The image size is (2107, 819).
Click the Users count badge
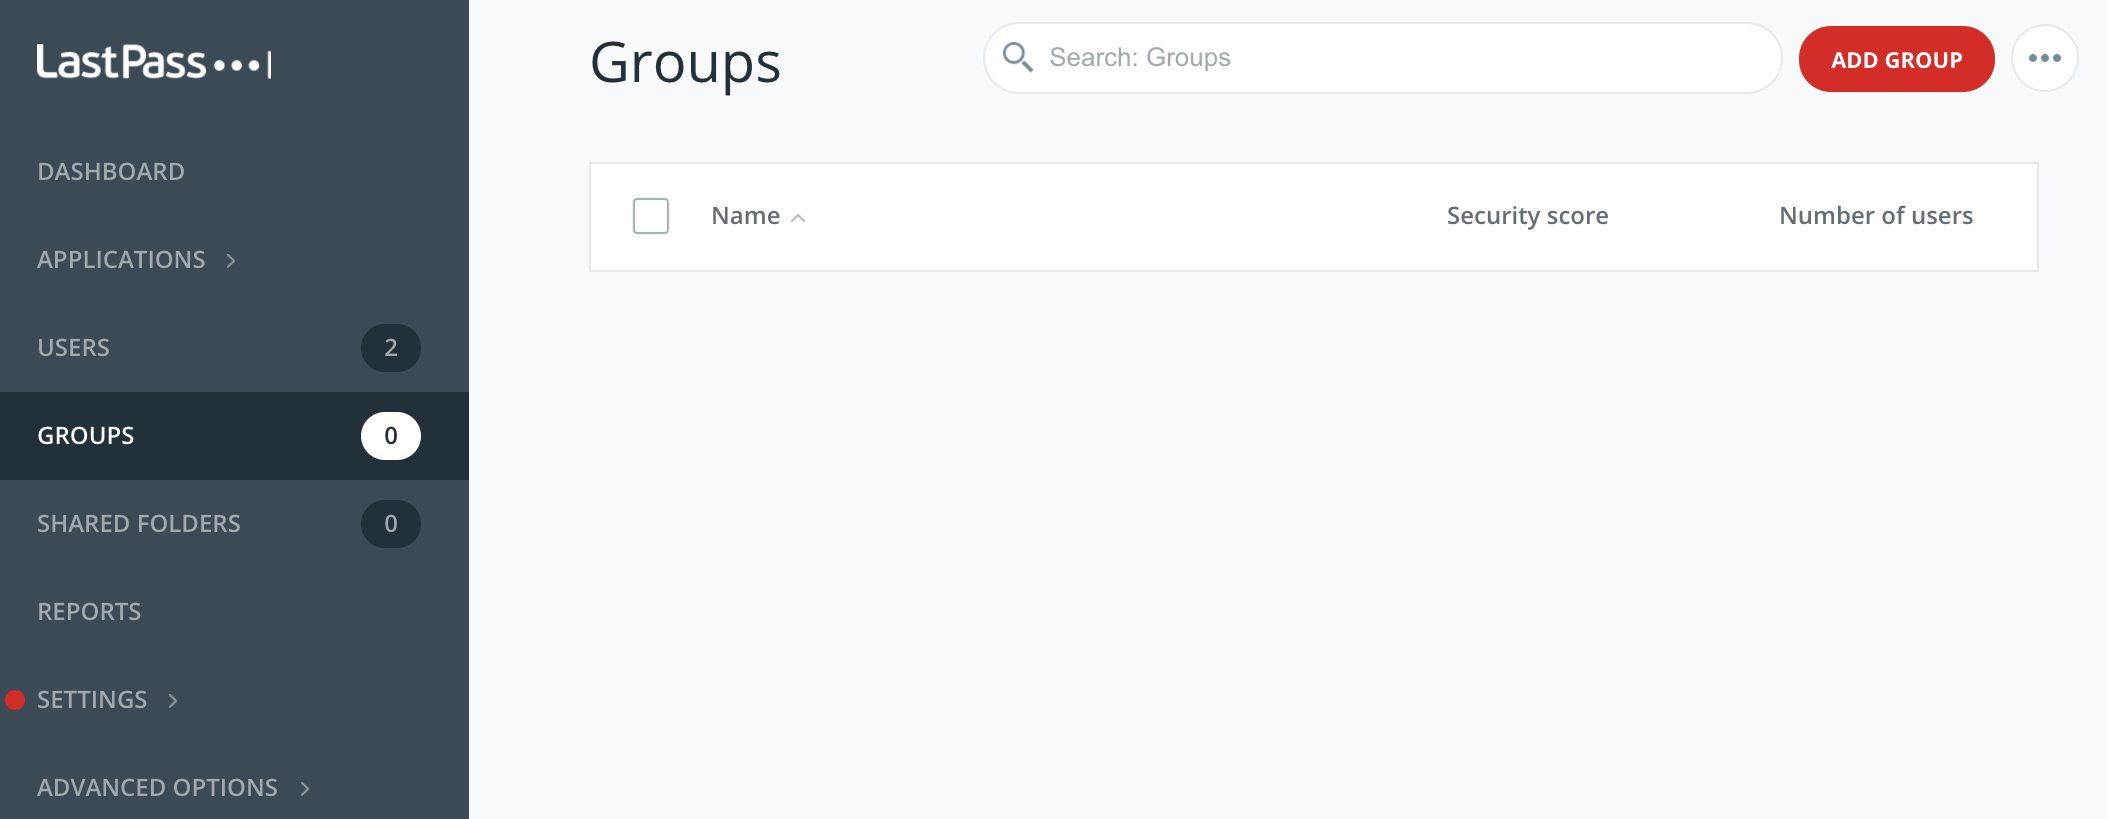point(391,348)
